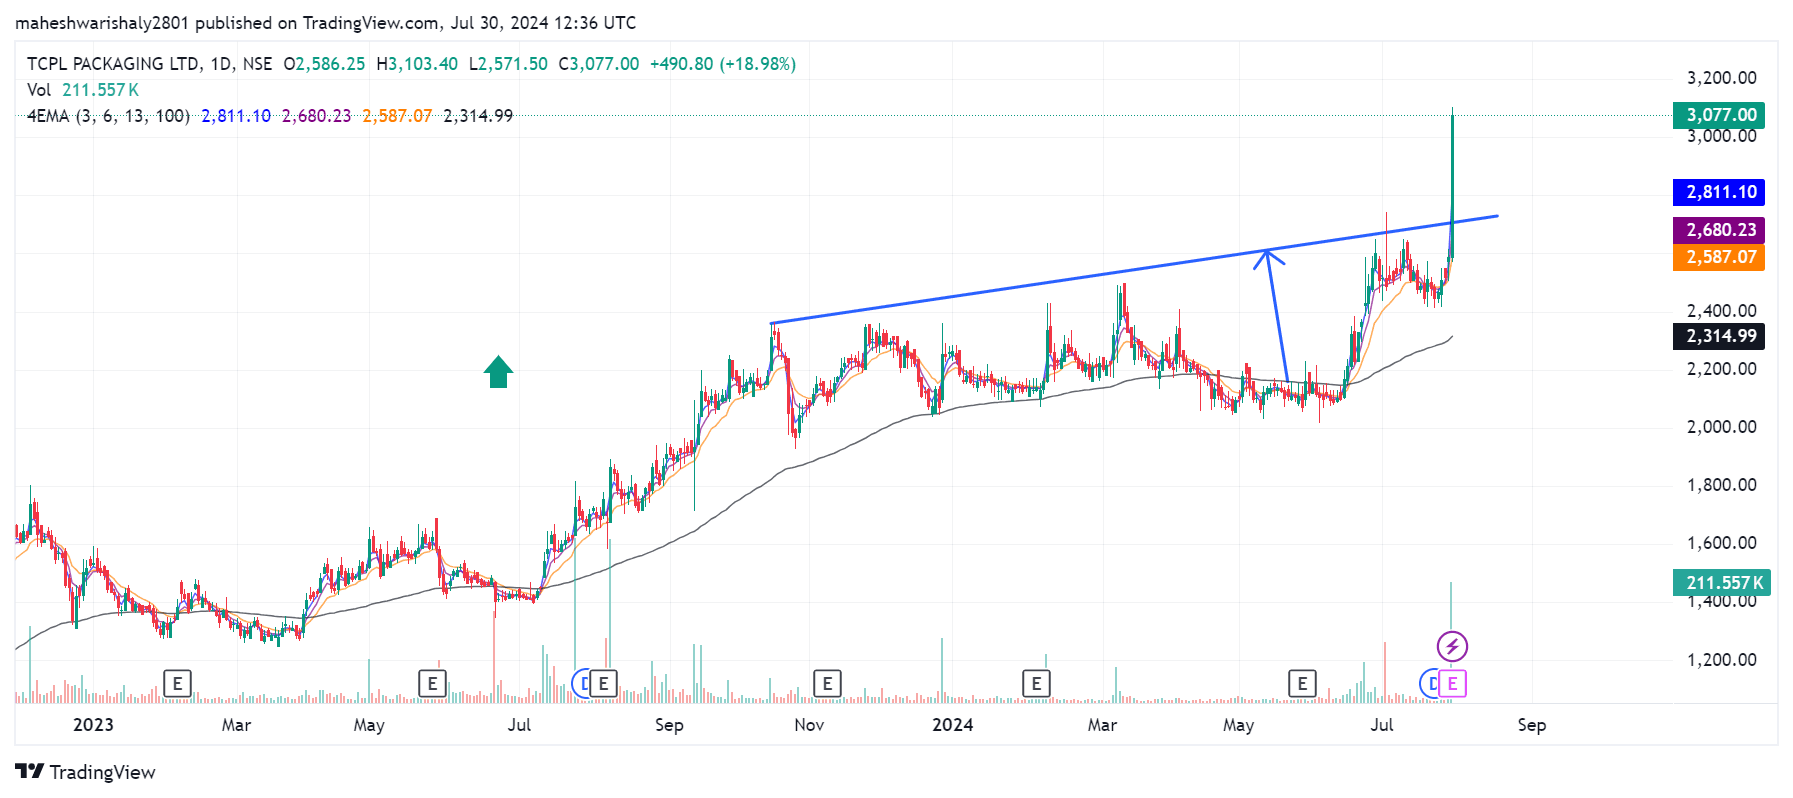Click the orange 2,587.07 EMA price label
Viewport: 1793px width, 798px height.
click(1719, 257)
